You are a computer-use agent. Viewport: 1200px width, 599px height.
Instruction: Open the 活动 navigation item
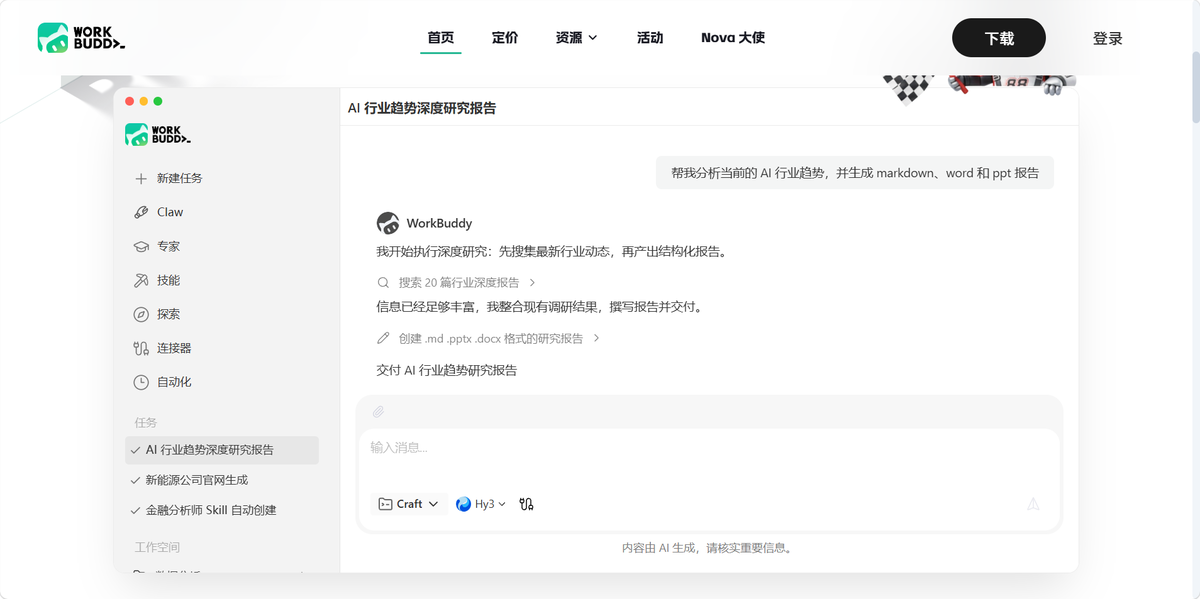click(650, 38)
